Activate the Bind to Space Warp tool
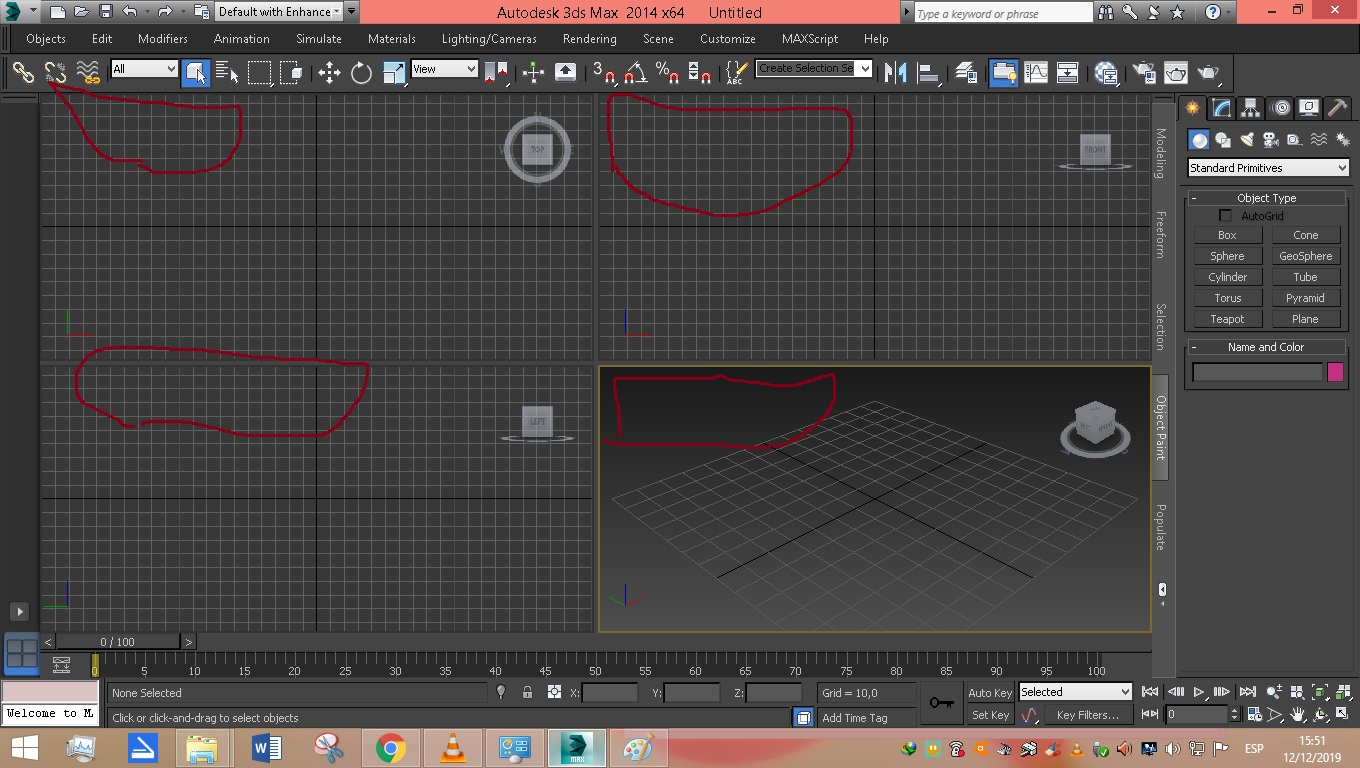Screen dimensions: 1360x768 click(88, 72)
